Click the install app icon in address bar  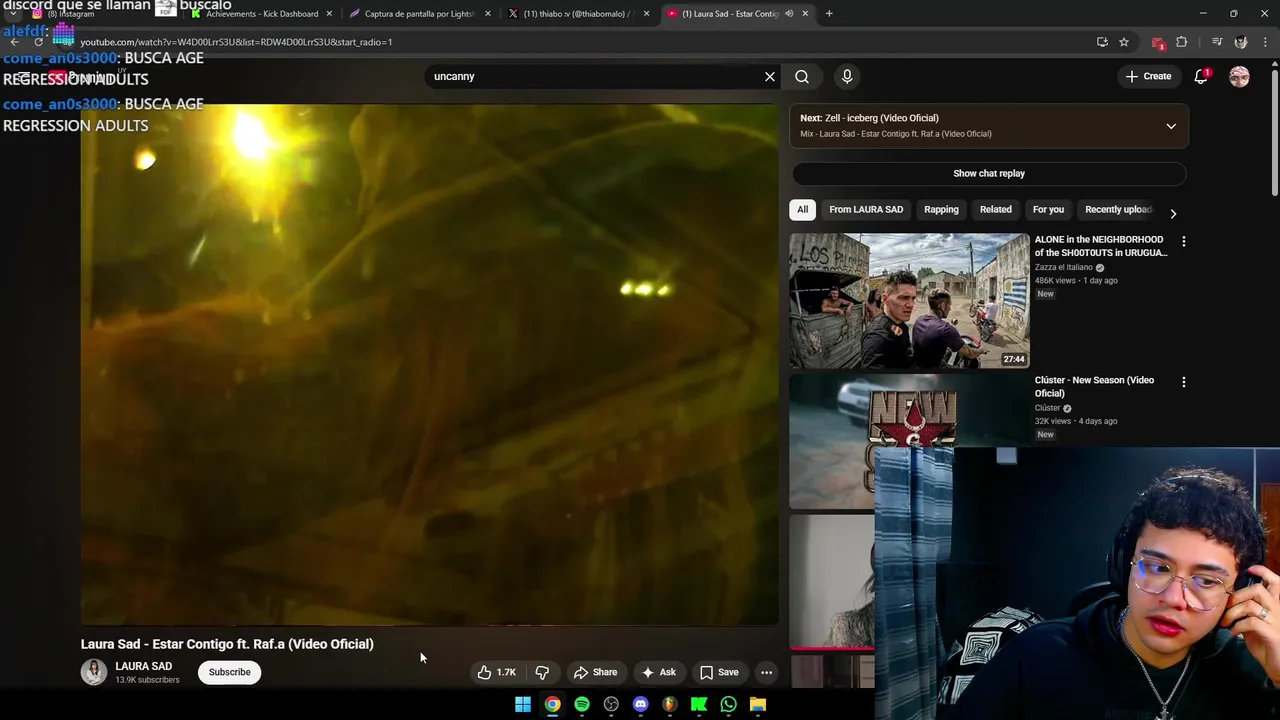pos(1102,42)
